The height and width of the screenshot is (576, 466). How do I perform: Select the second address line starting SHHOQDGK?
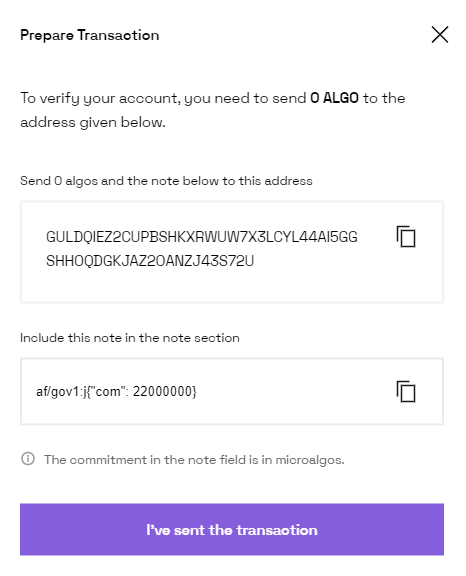coord(150,261)
